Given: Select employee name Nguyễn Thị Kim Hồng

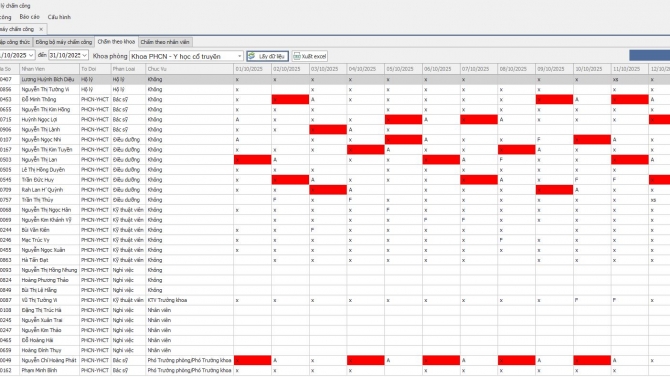Looking at the screenshot, I should coord(46,109).
